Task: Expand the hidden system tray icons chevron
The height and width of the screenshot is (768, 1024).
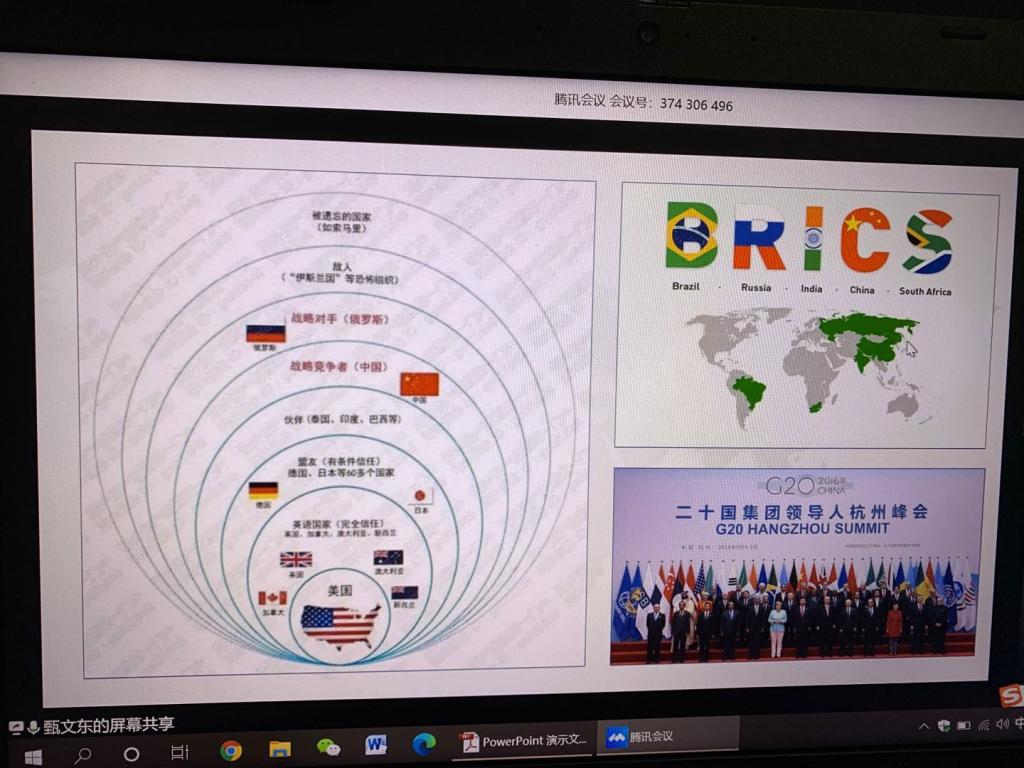Action: 924,726
